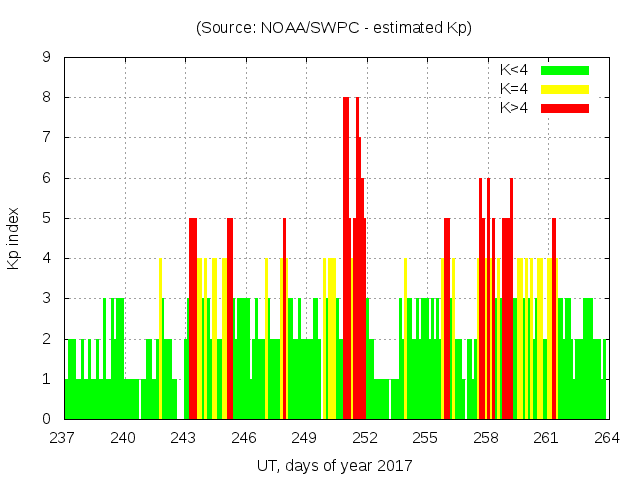Image resolution: width=640 pixels, height=480 pixels.
Task: Select the 243 tick label on x-axis
Action: tap(184, 438)
